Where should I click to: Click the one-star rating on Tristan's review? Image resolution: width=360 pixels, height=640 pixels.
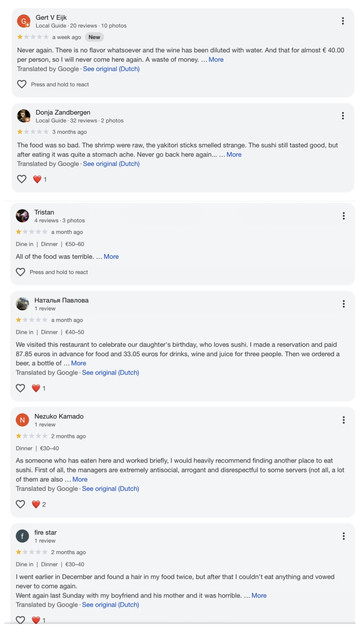(31, 232)
